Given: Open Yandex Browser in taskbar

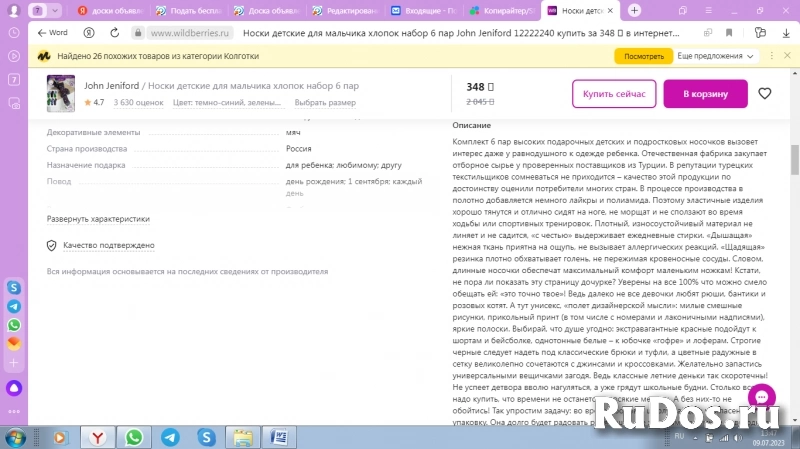Looking at the screenshot, I should pyautogui.click(x=97, y=437).
